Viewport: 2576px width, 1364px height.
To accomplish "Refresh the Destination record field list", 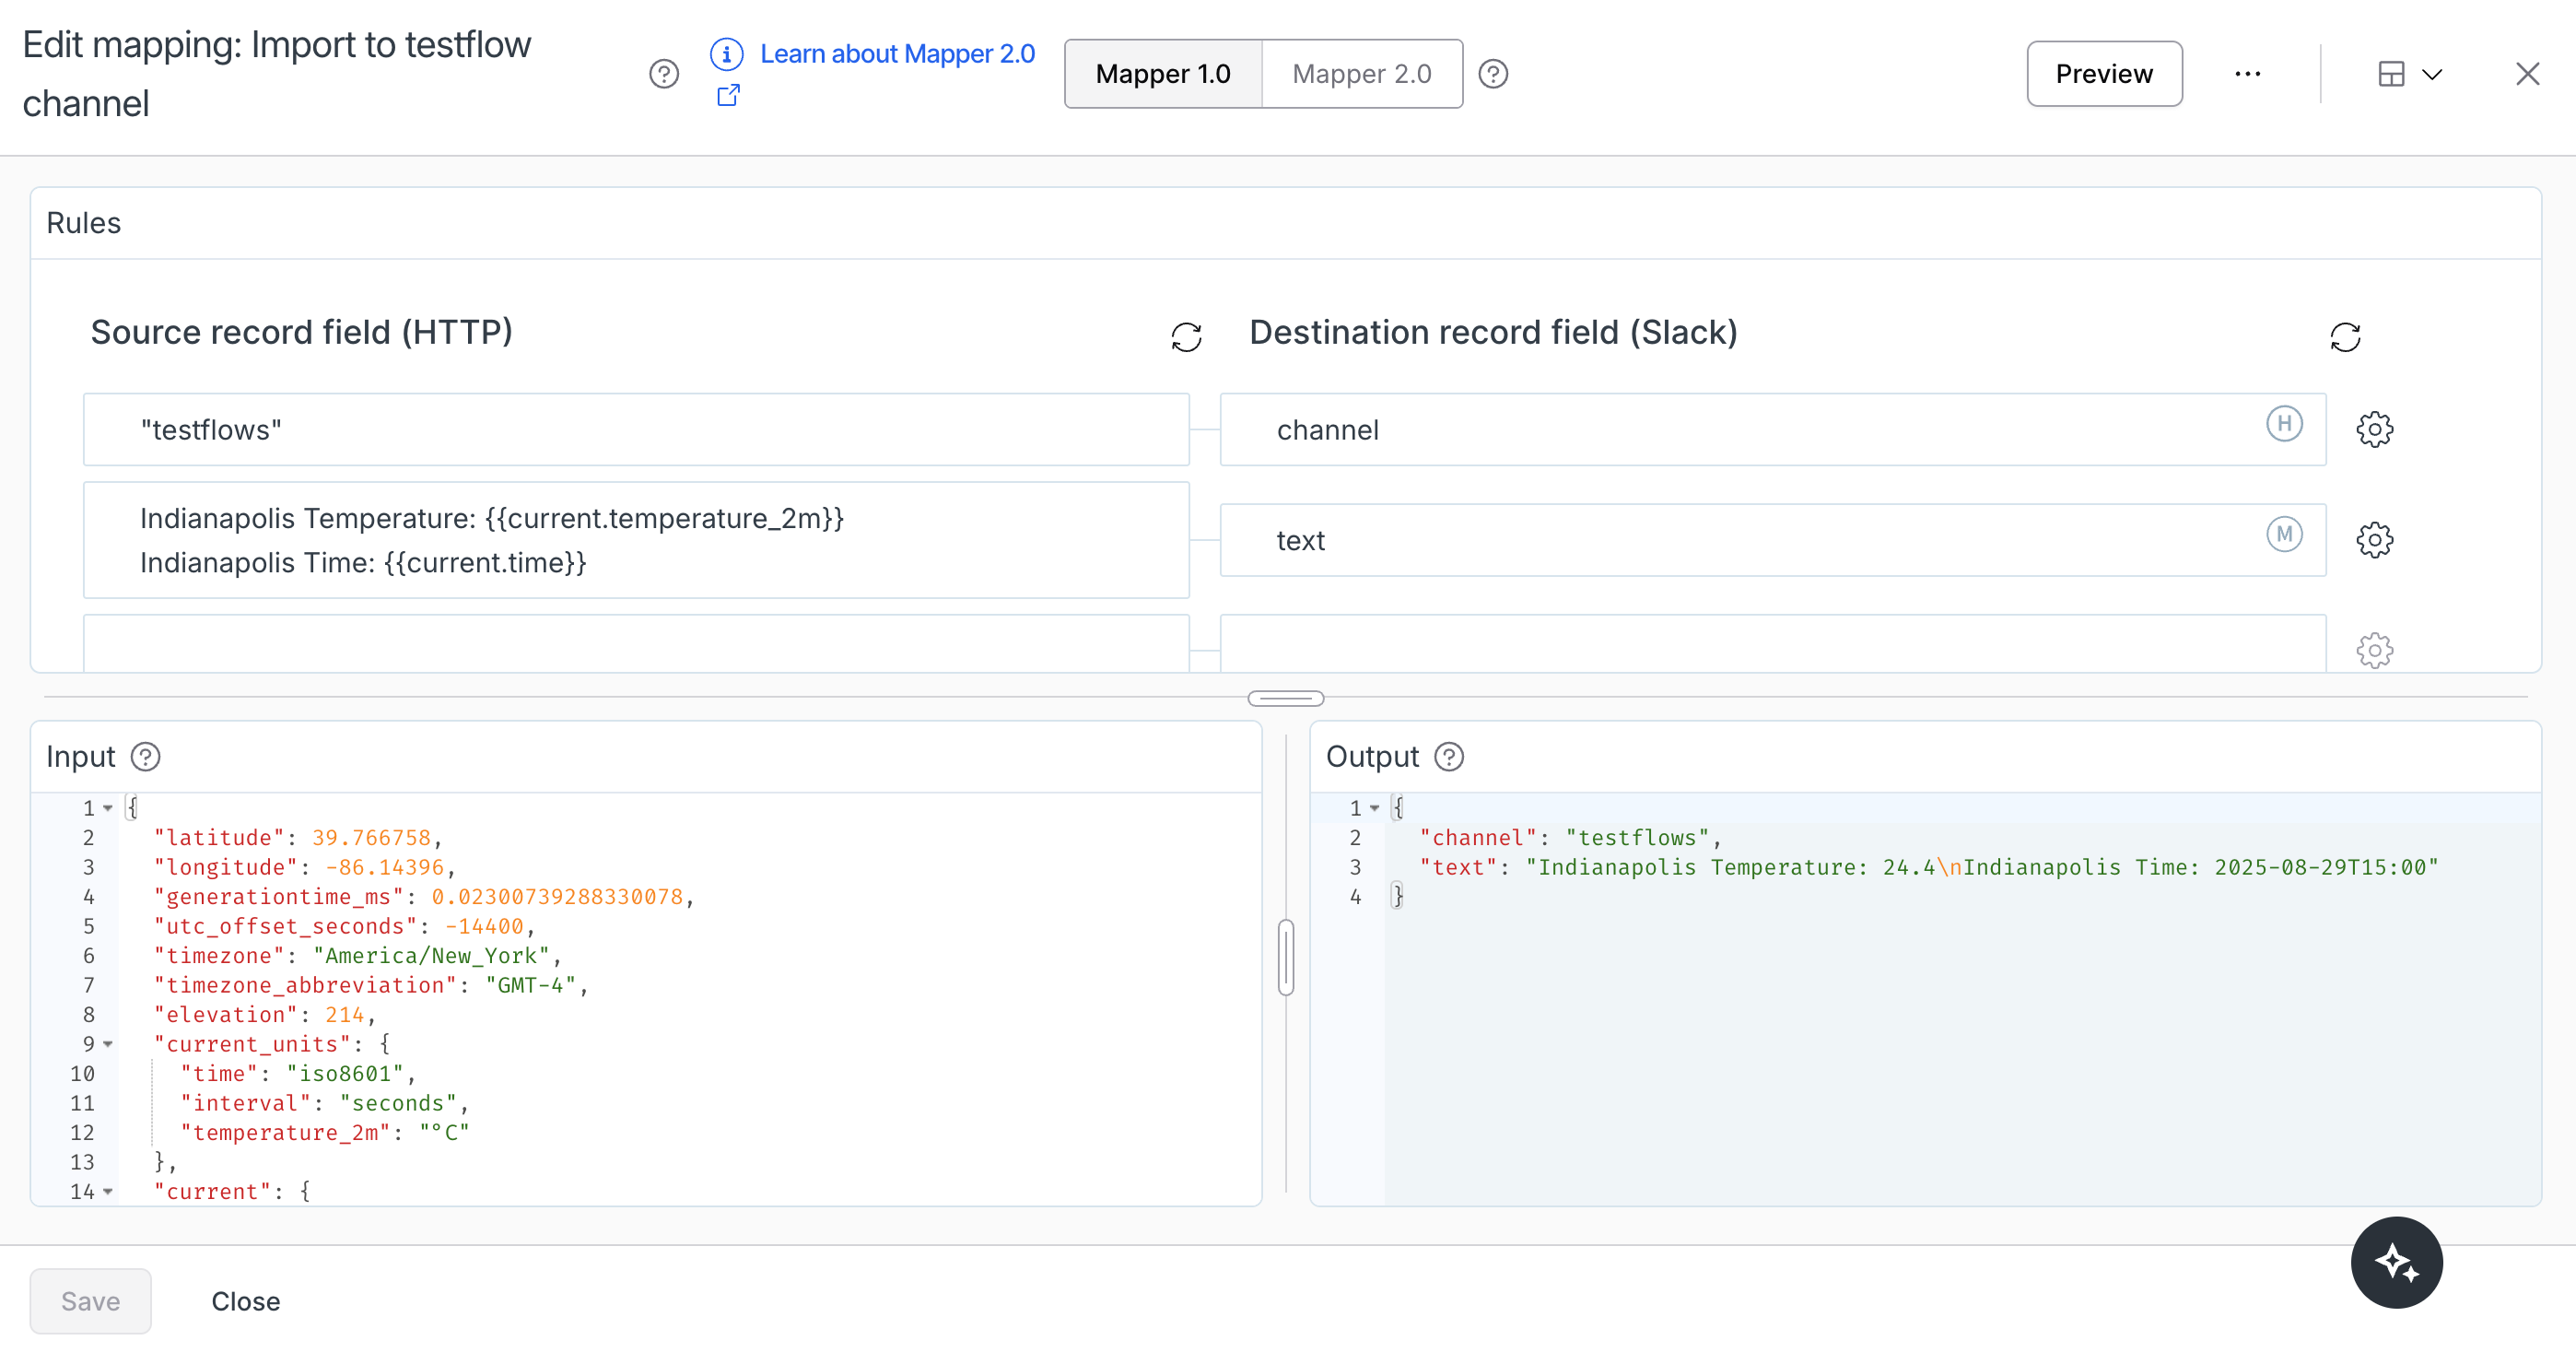I will [x=2346, y=336].
